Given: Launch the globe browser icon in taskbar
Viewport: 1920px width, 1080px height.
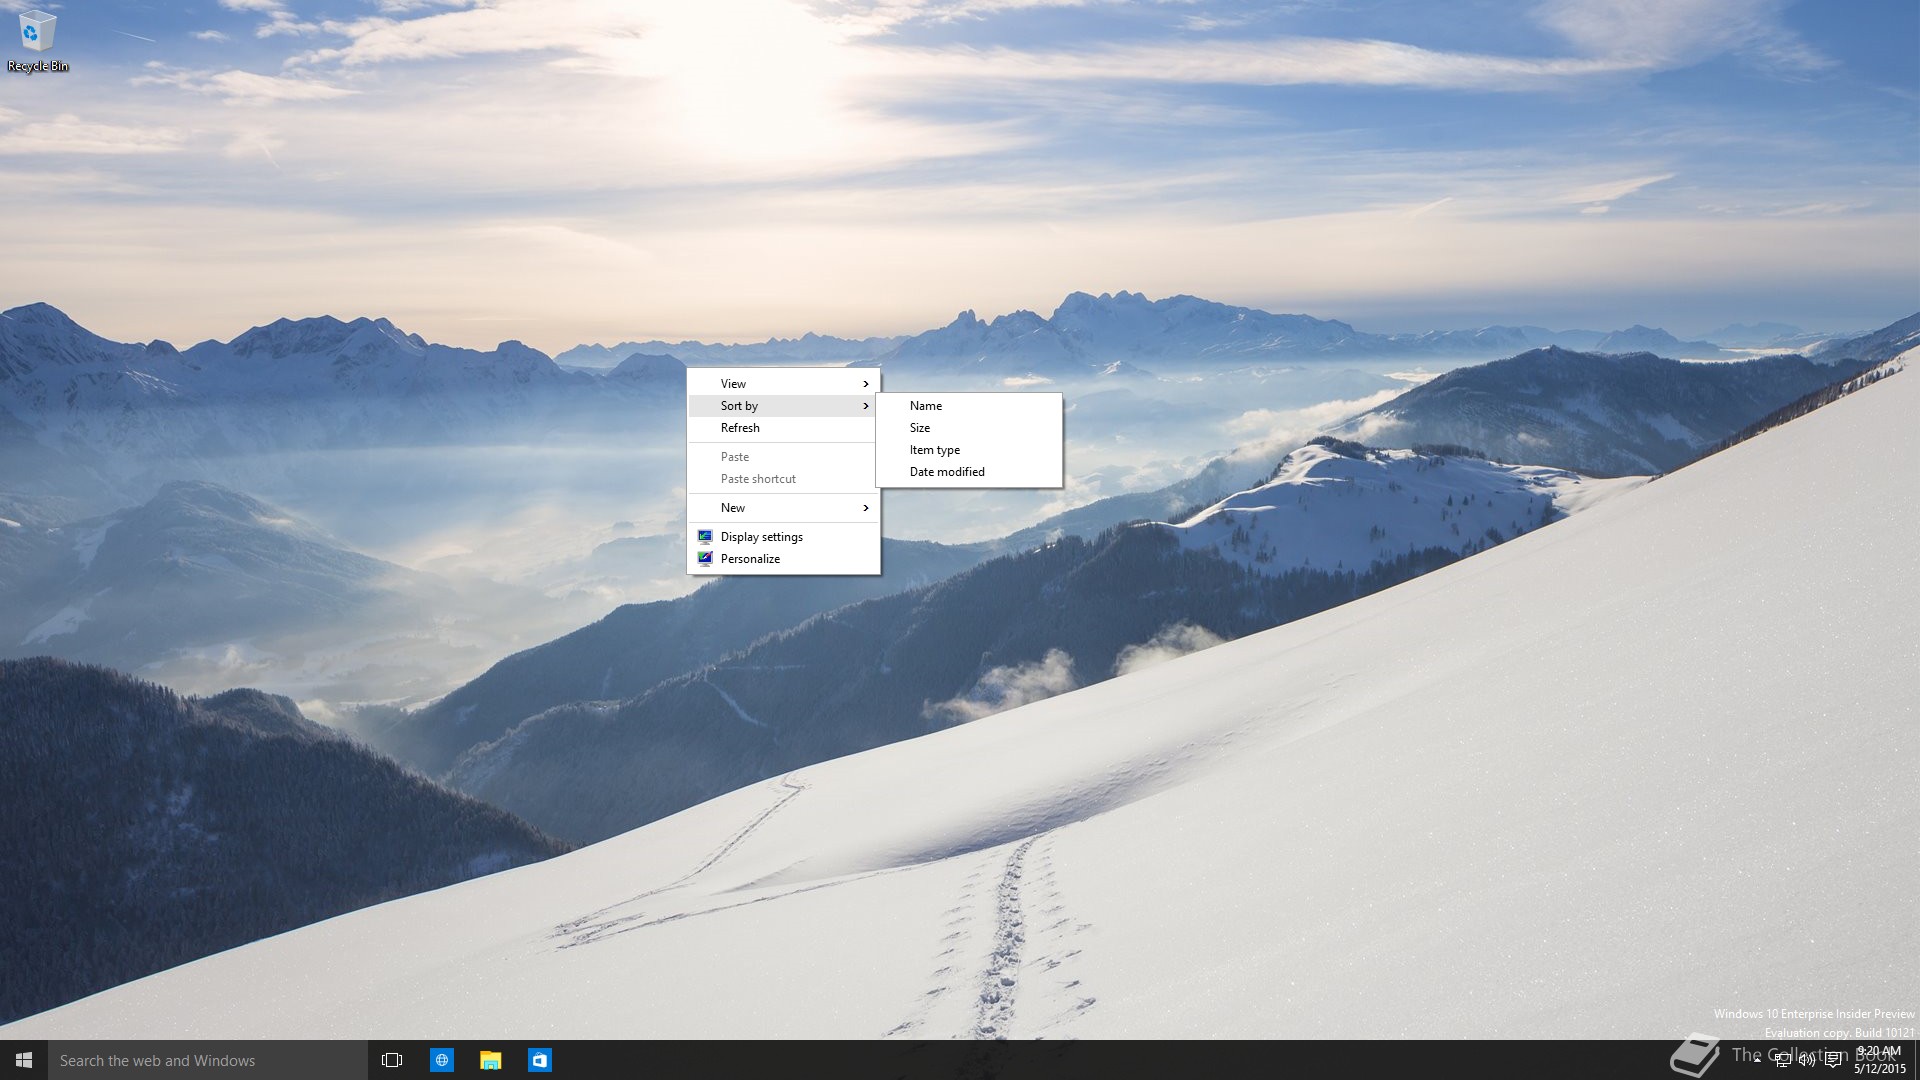Looking at the screenshot, I should [441, 1060].
